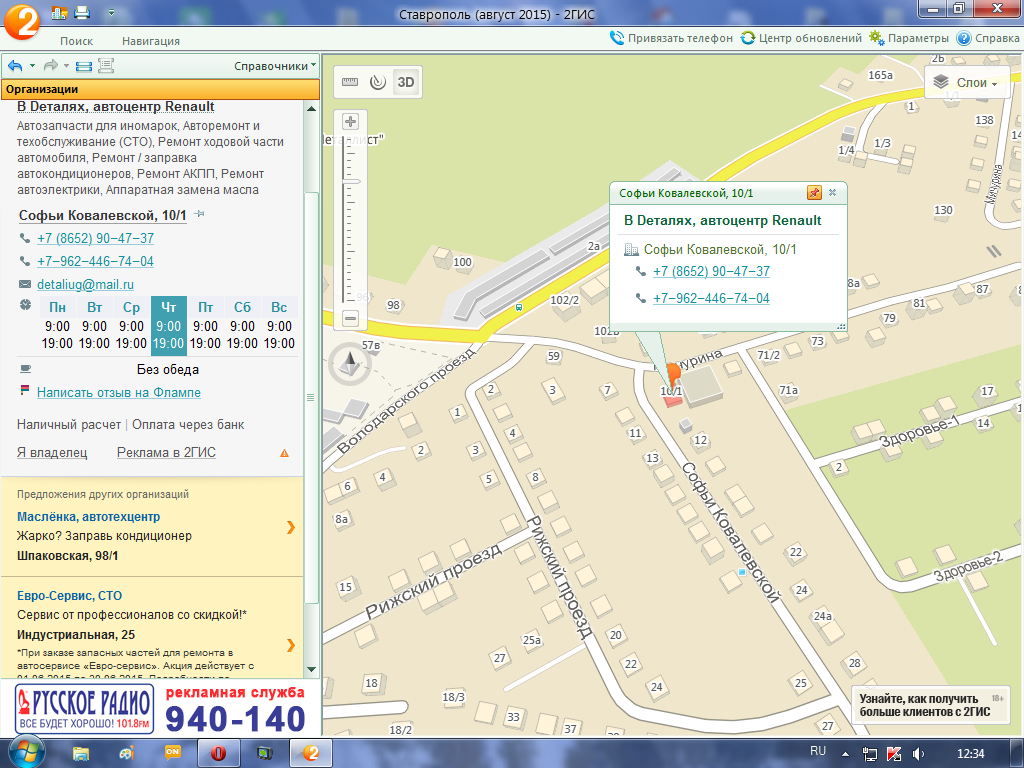The width and height of the screenshot is (1024, 768).
Task: Click the printer icon in title bar
Action: click(x=82, y=12)
